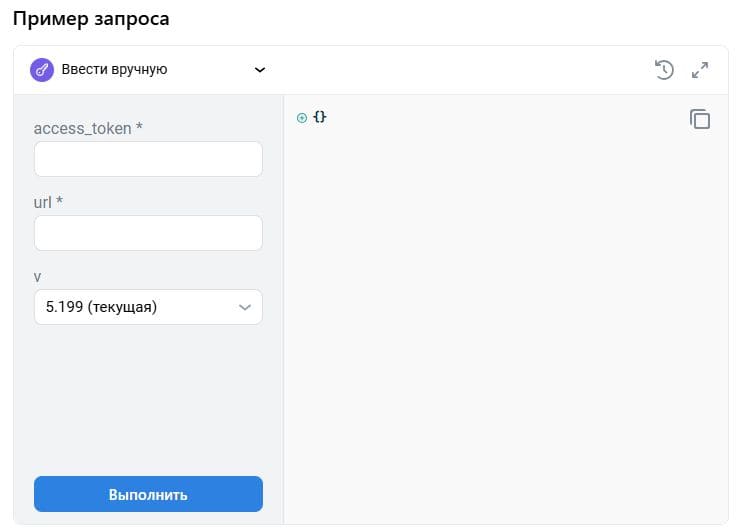Open the "Ввести вручную" token mode dropdown
The width and height of the screenshot is (739, 532).
114,70
